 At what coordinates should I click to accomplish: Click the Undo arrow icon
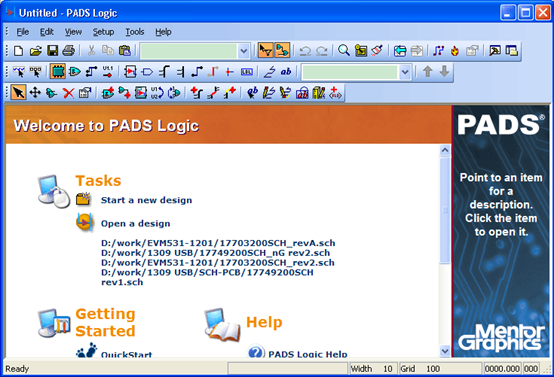[305, 51]
